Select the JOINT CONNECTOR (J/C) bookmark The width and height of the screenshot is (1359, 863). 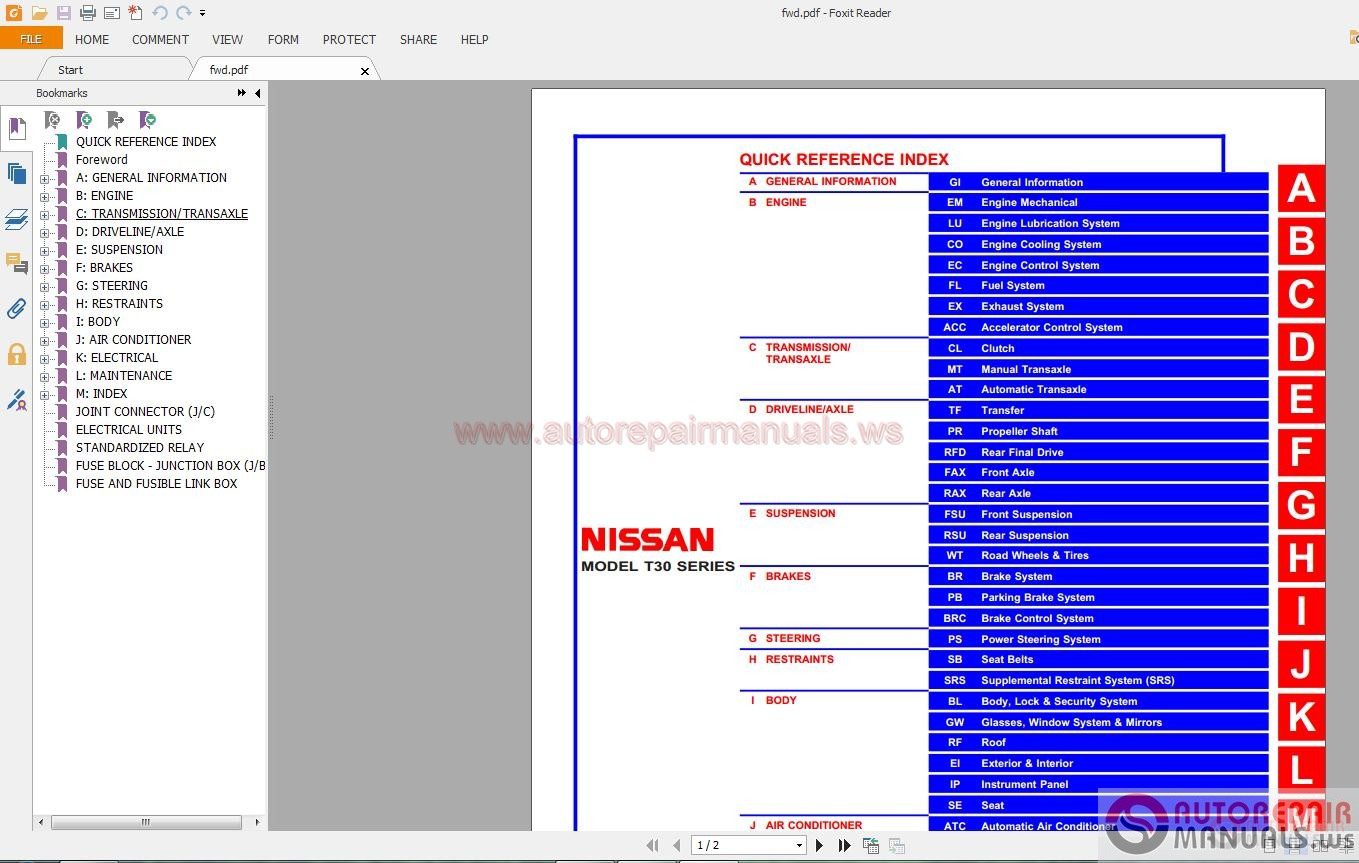point(145,412)
